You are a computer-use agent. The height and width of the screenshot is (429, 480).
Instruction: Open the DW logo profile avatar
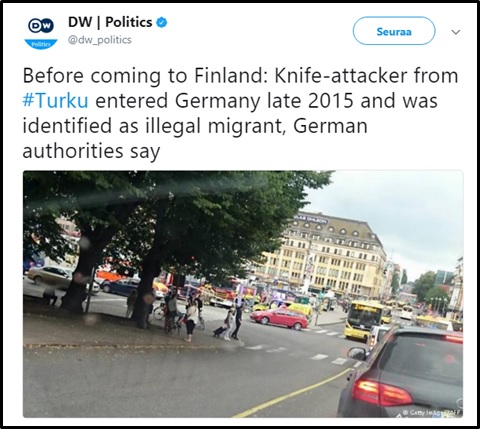(41, 32)
